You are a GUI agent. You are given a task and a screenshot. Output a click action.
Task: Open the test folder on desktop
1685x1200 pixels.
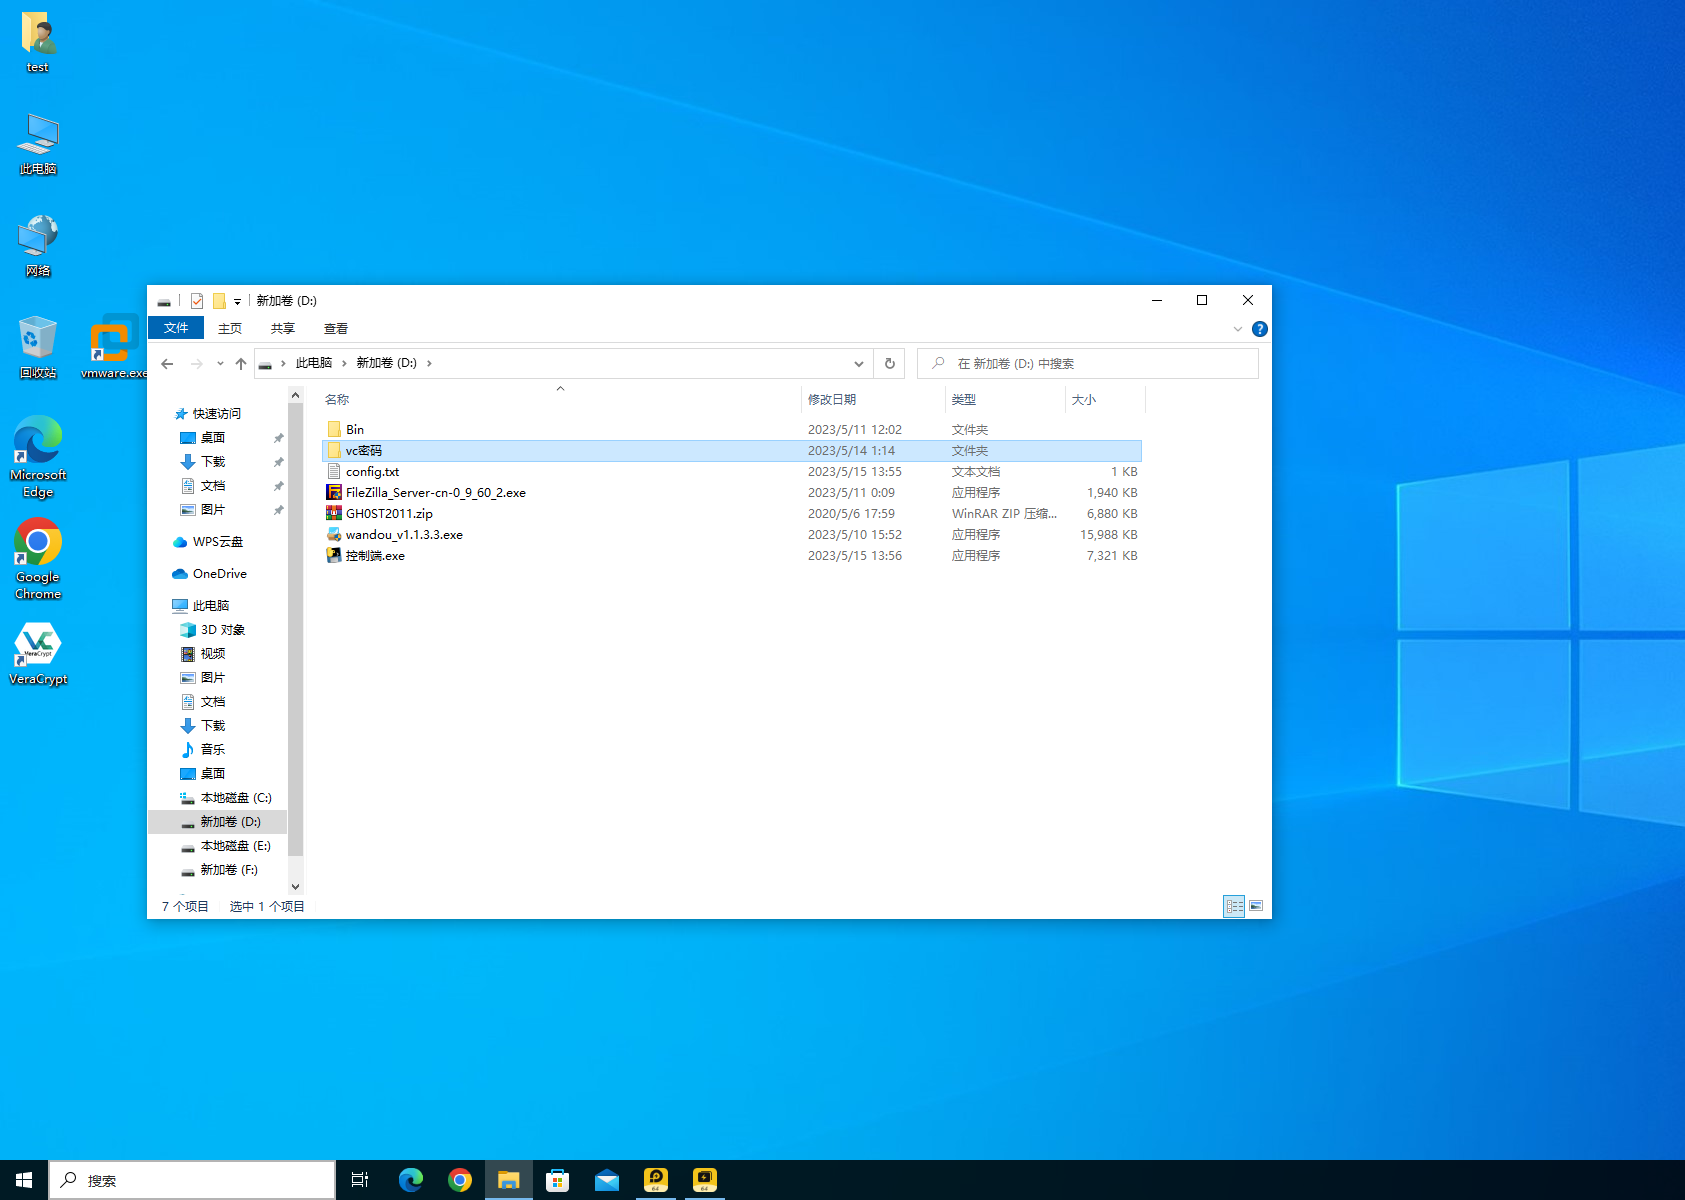coord(38,43)
